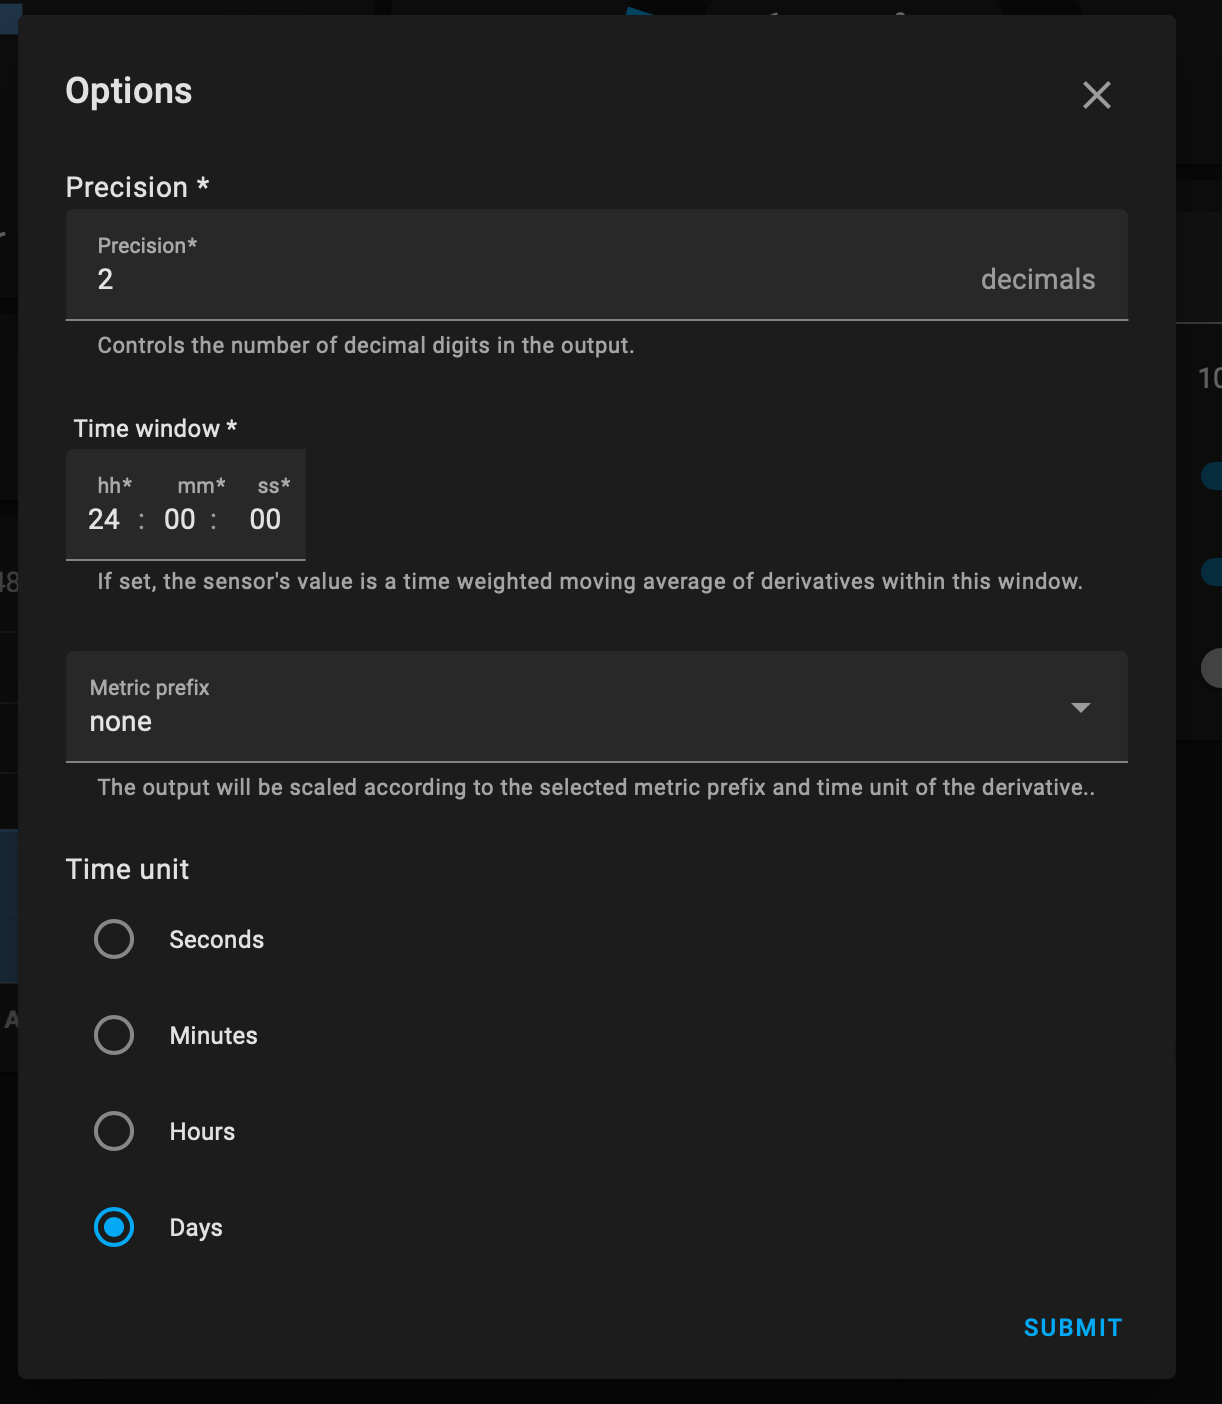This screenshot has height=1404, width=1222.
Task: Open the Metric prefix dropdown arrow
Action: coord(1080,708)
